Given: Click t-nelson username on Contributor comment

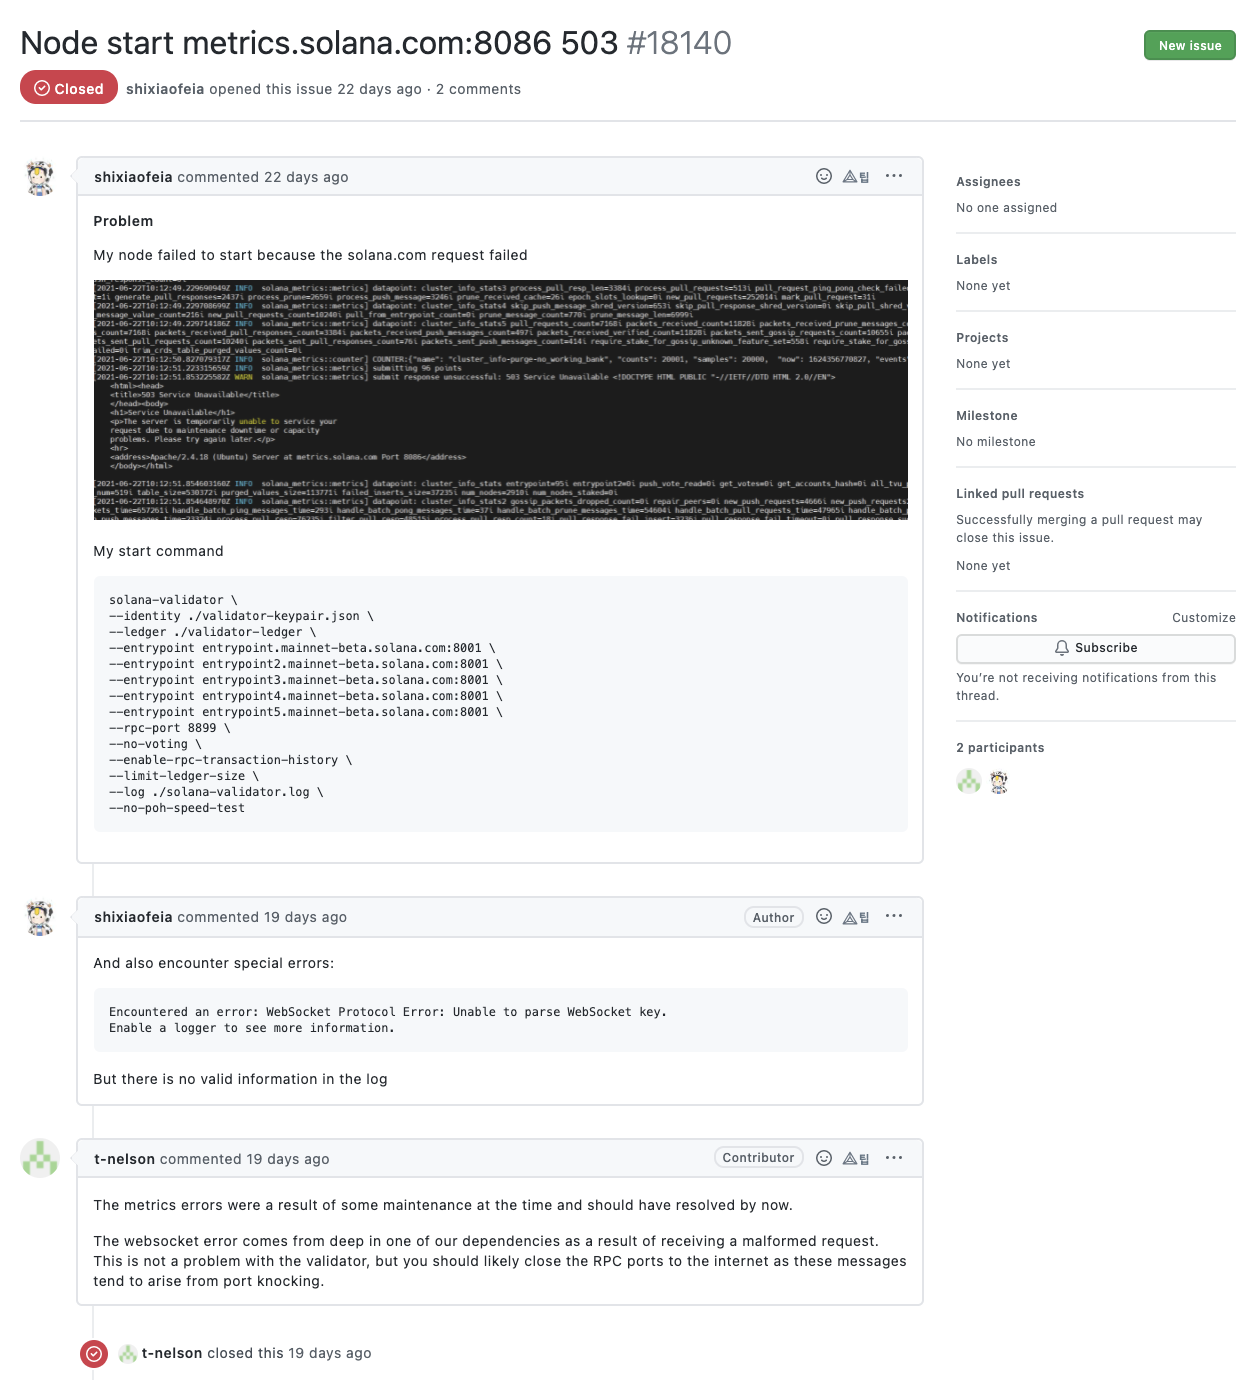Looking at the screenshot, I should coord(124,1159).
